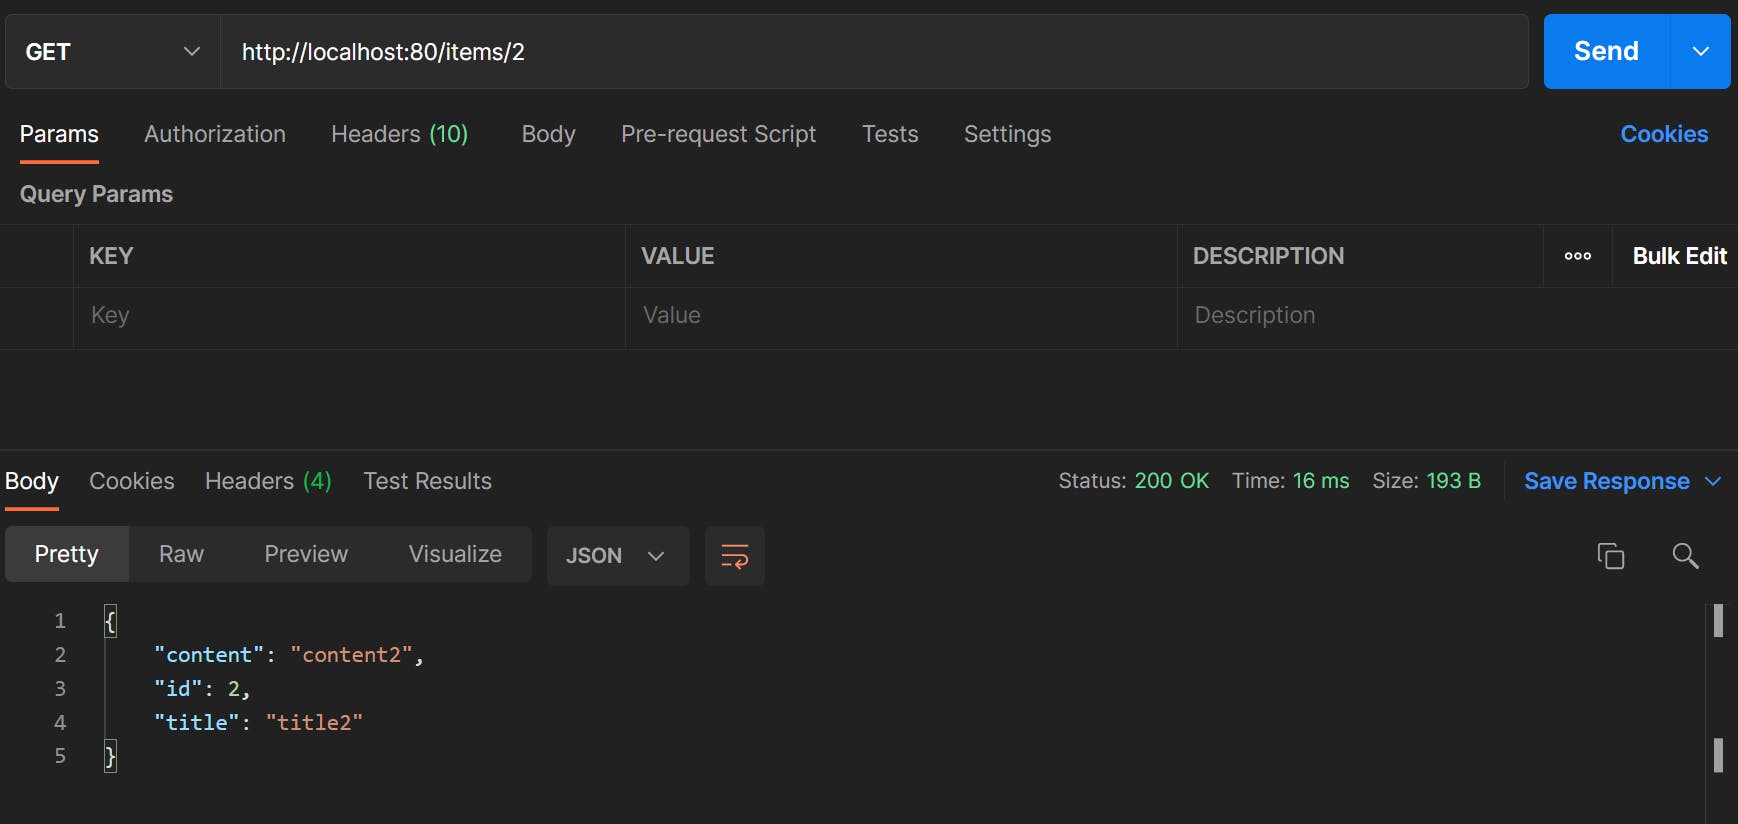Switch to the request Body tab

click(x=548, y=134)
